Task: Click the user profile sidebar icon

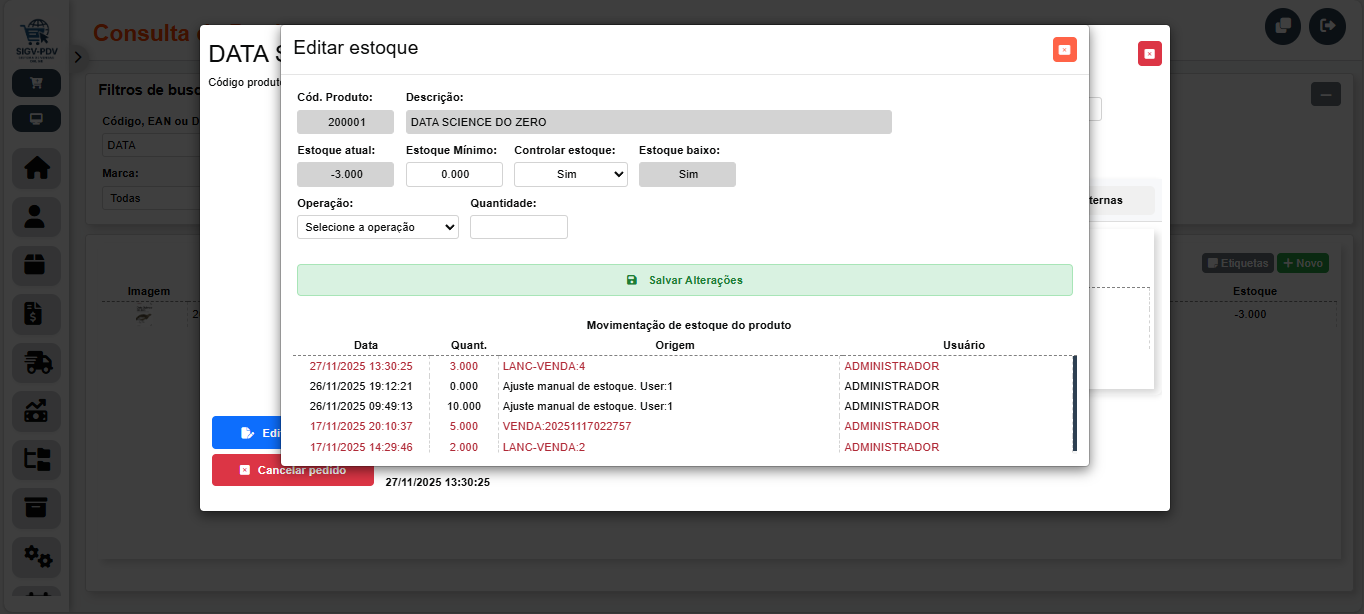Action: tap(36, 217)
